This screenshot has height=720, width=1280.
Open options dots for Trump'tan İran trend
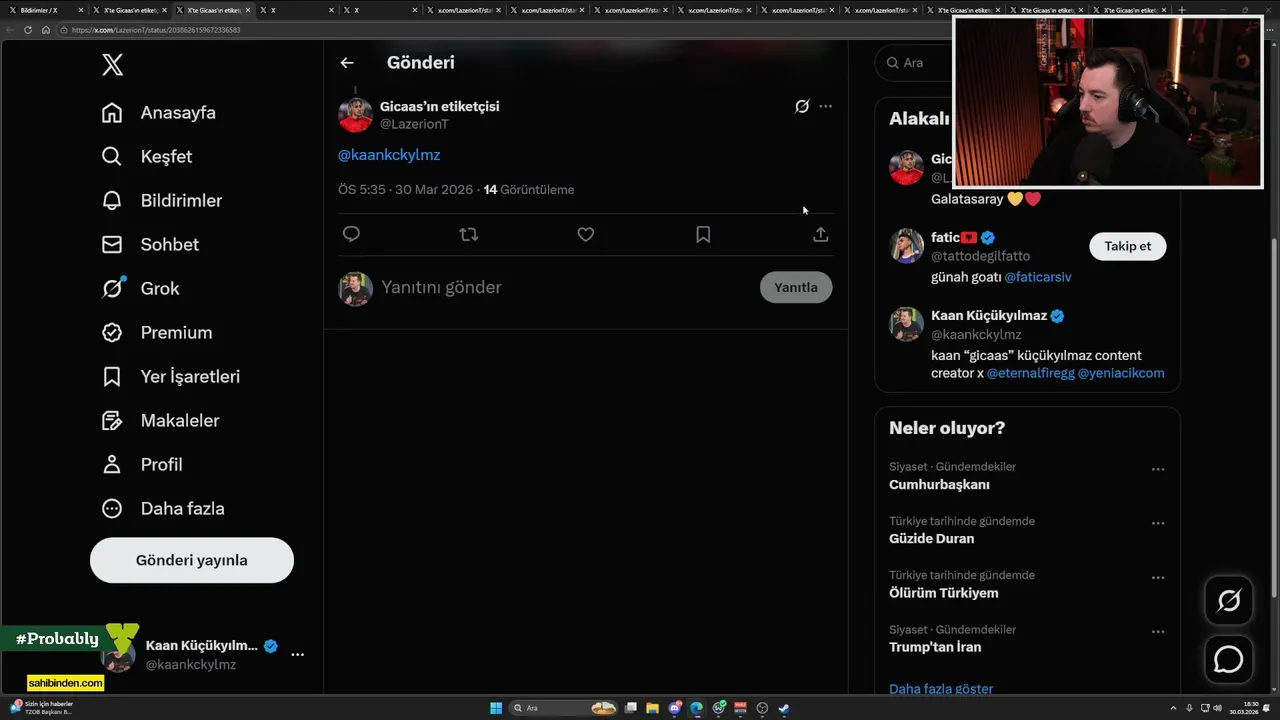[x=1157, y=632]
